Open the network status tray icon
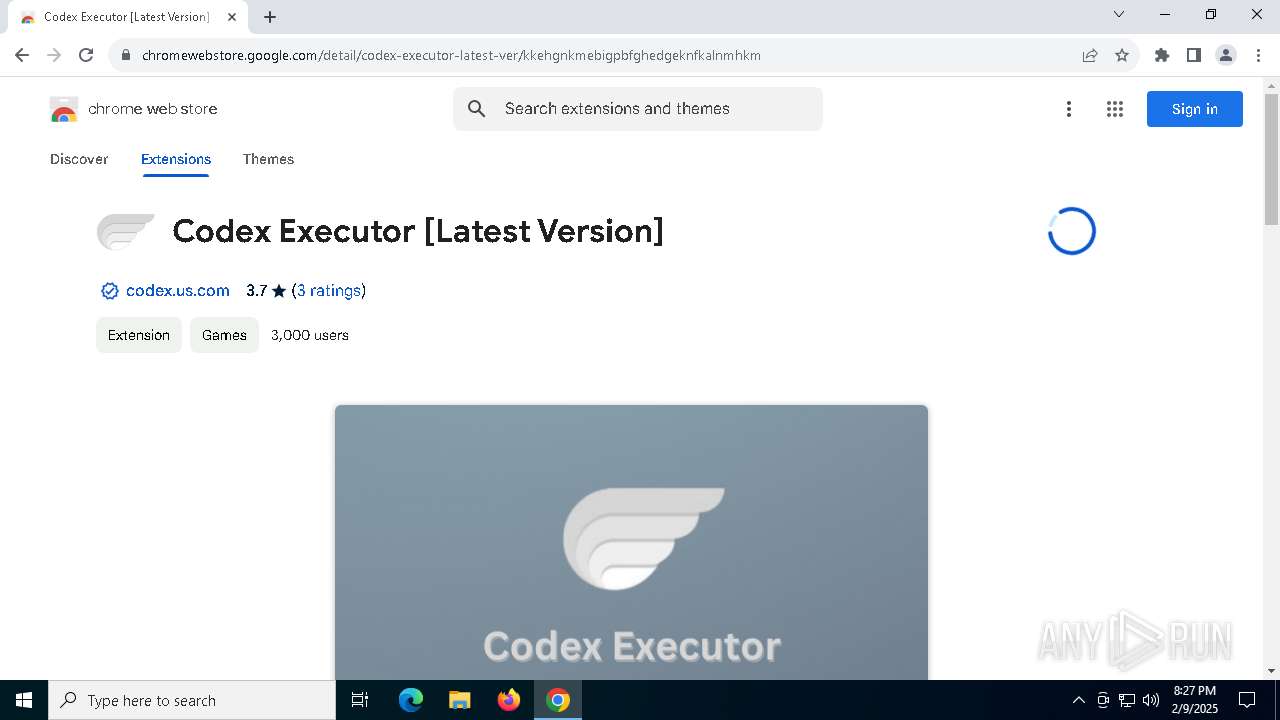Screen dimensions: 1280x720 click(1127, 700)
